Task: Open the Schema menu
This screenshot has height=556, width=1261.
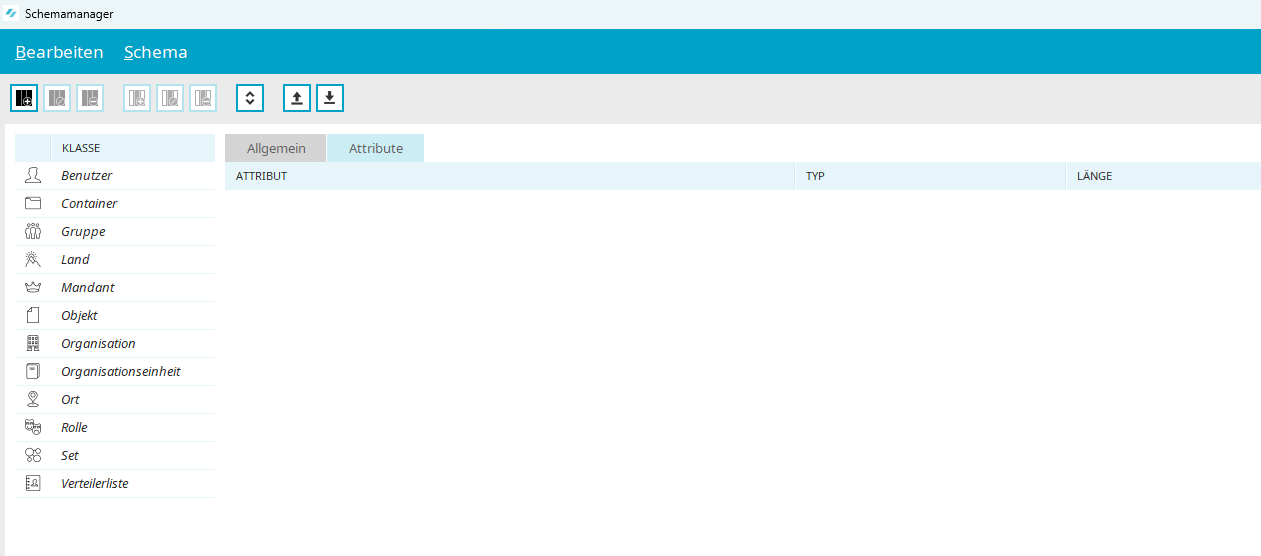Action: pos(155,52)
